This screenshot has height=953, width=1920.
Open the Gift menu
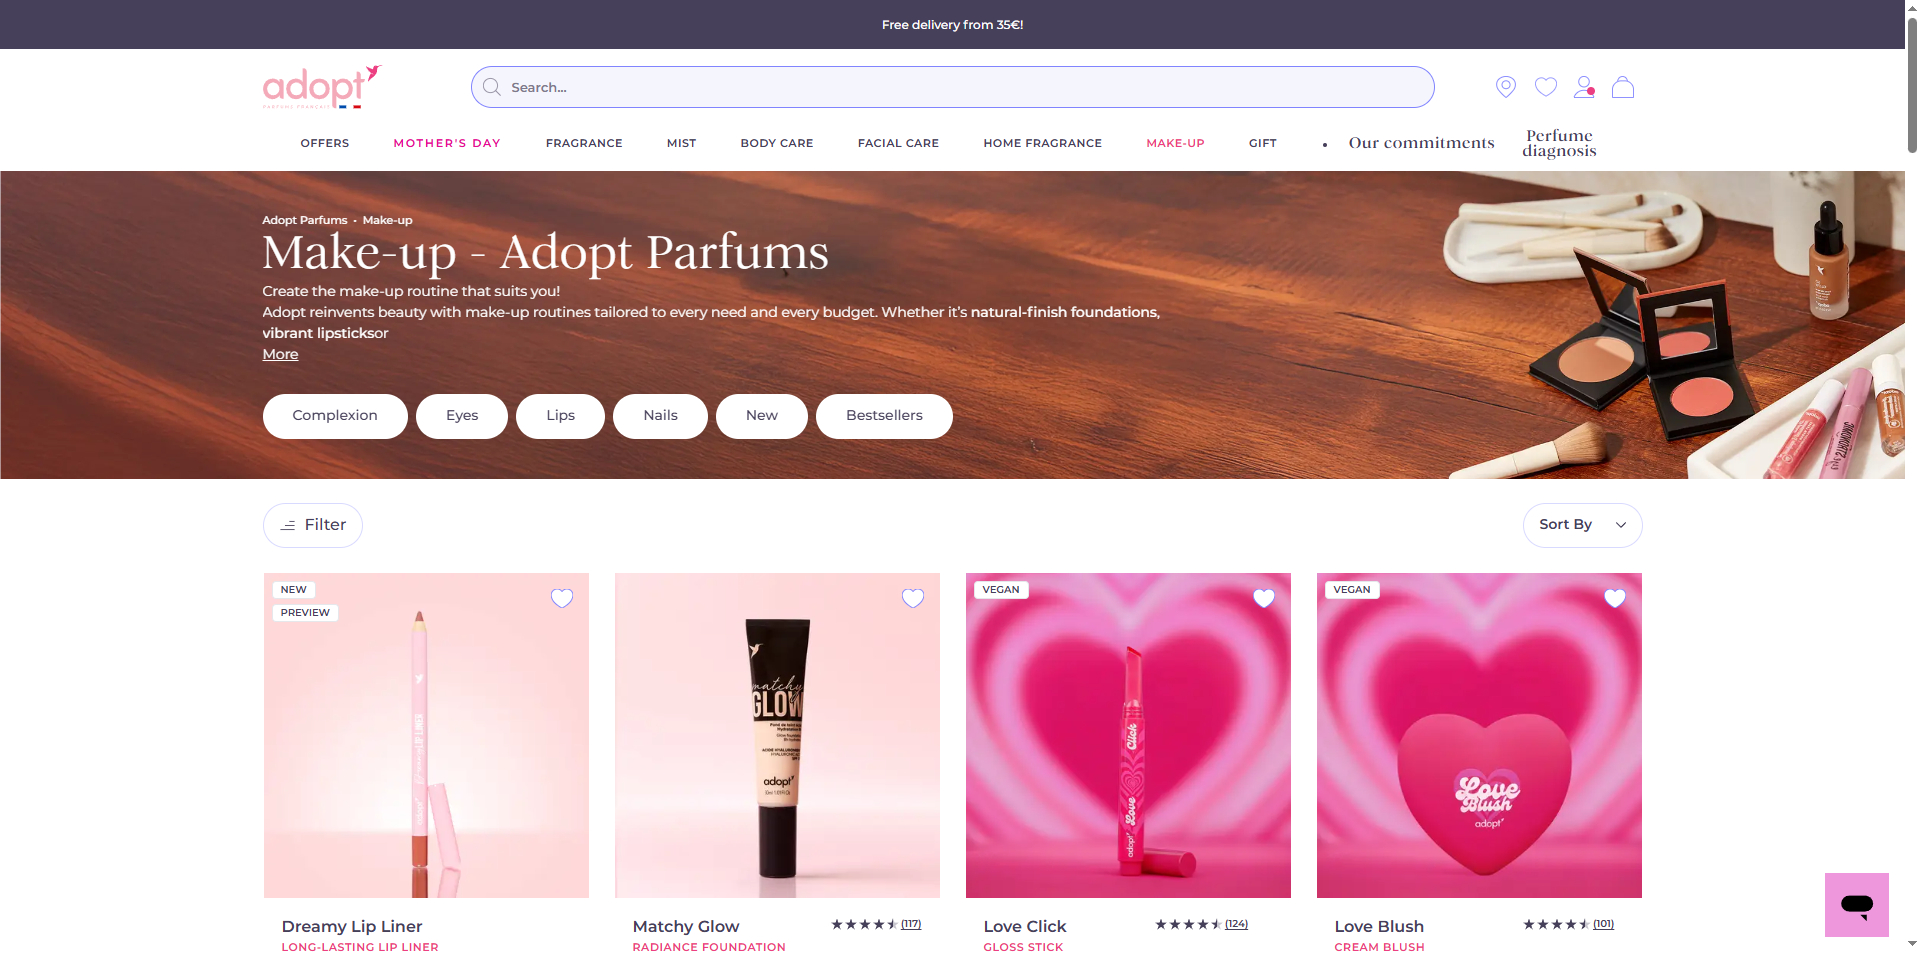[x=1262, y=143]
